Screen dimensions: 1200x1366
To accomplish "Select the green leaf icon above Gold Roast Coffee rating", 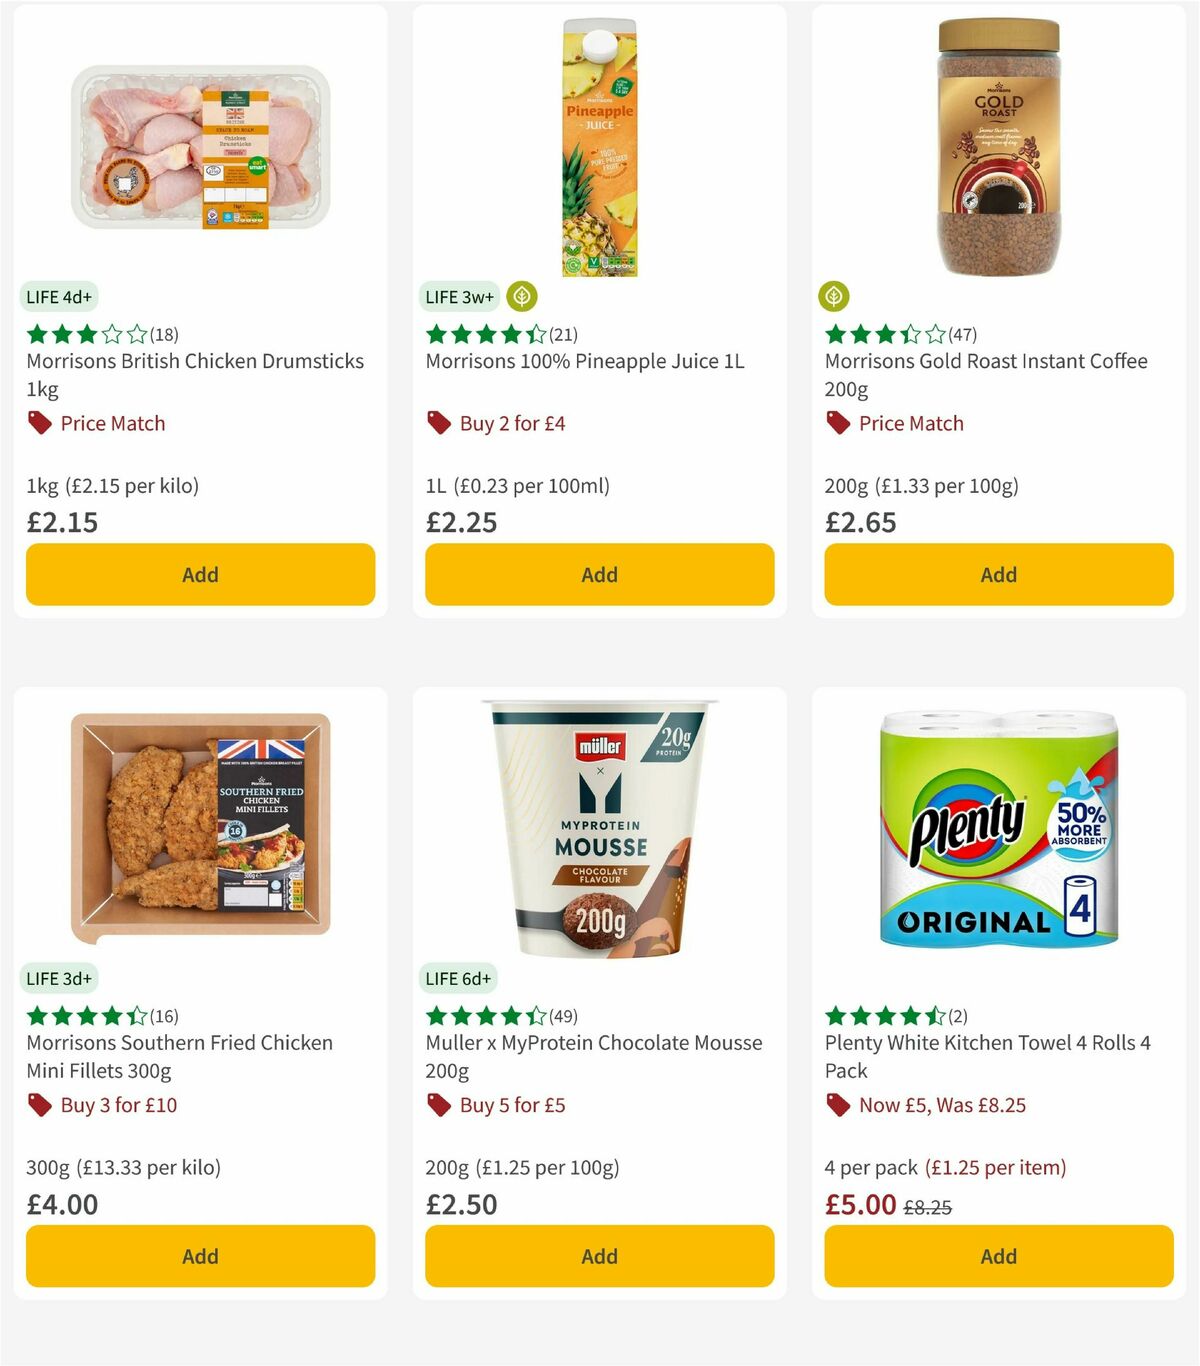I will 836,297.
